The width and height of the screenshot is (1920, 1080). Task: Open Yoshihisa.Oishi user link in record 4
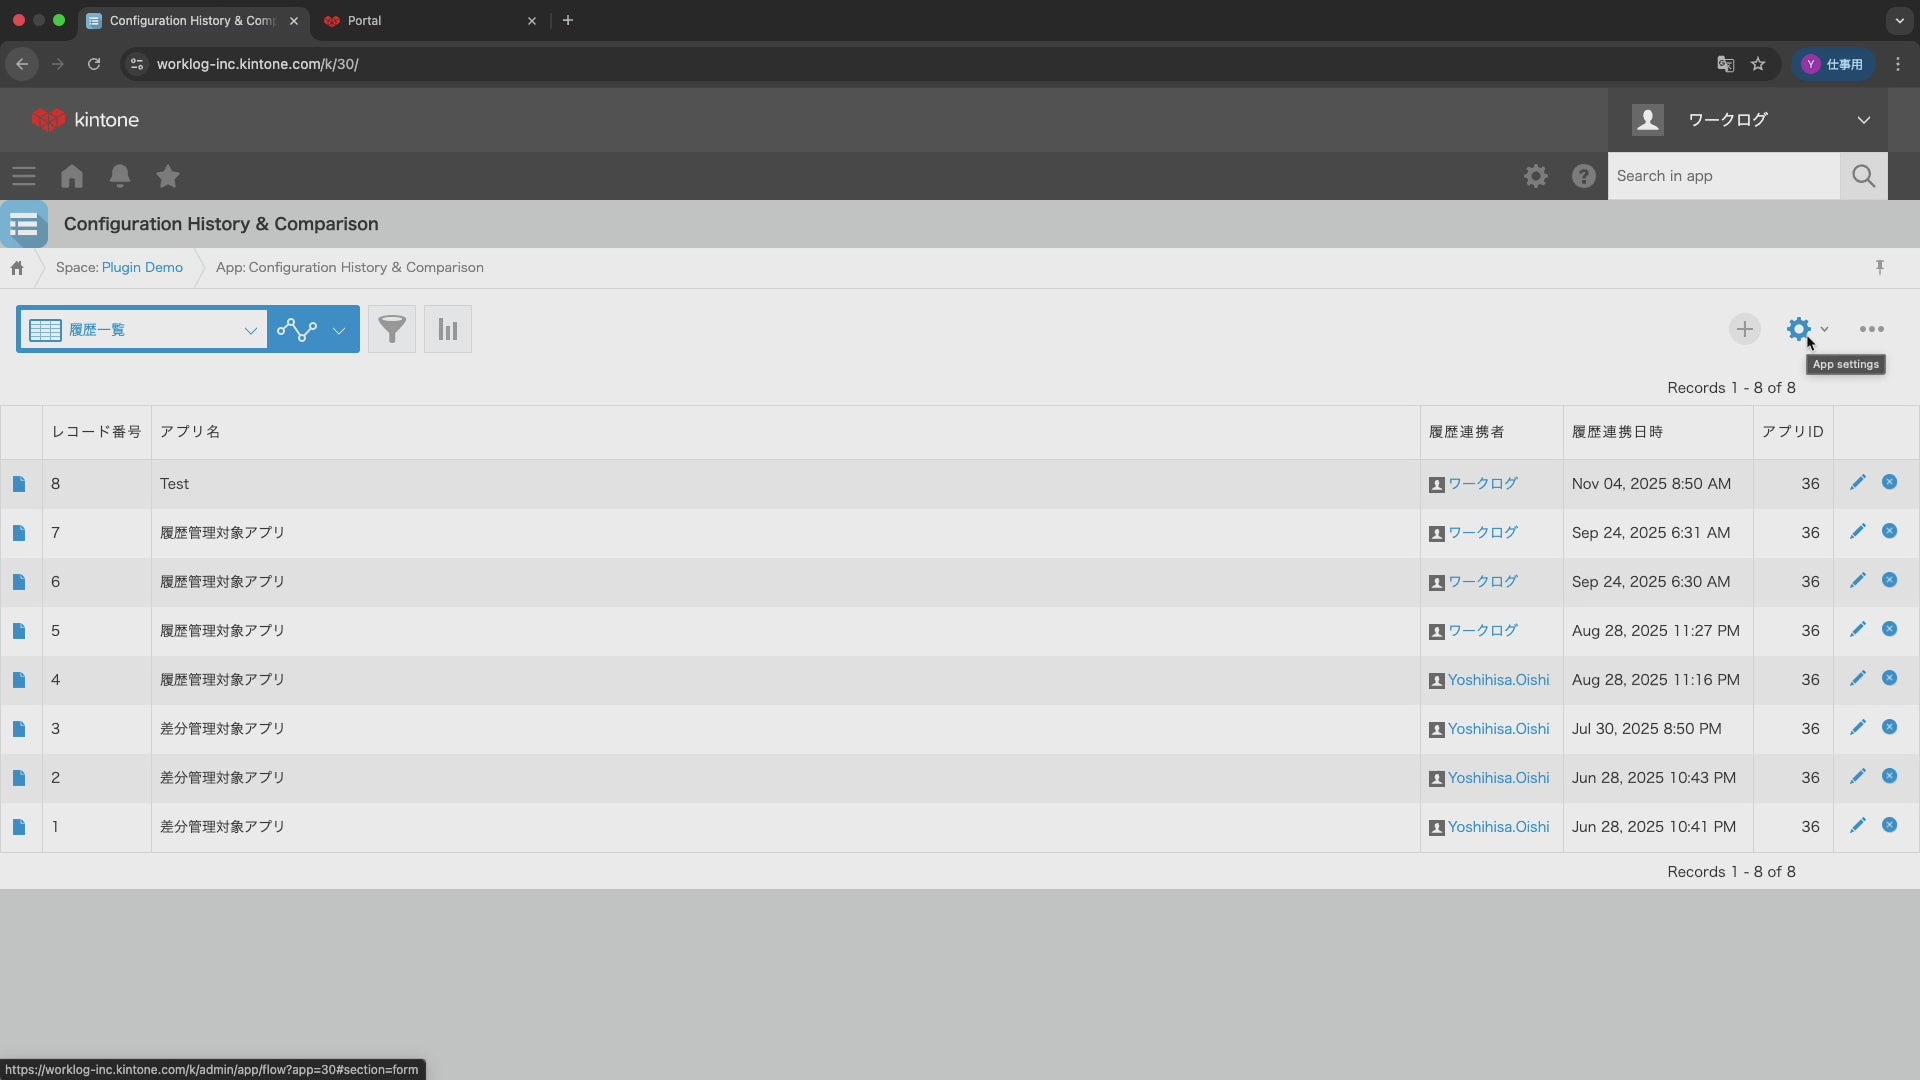point(1498,680)
